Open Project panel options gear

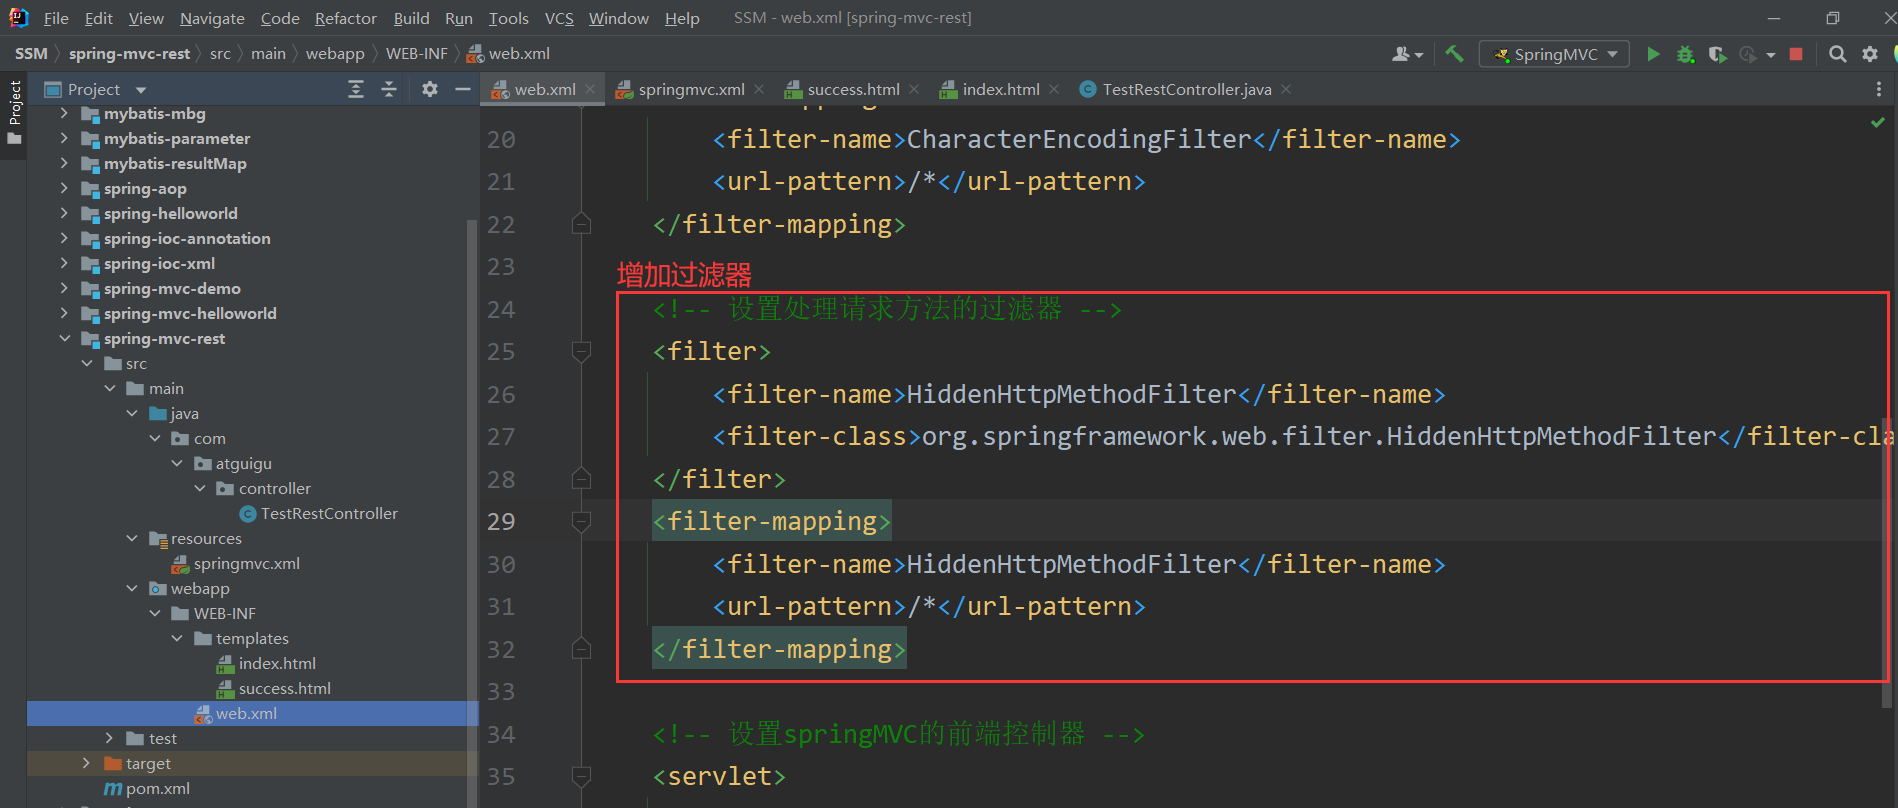point(430,90)
